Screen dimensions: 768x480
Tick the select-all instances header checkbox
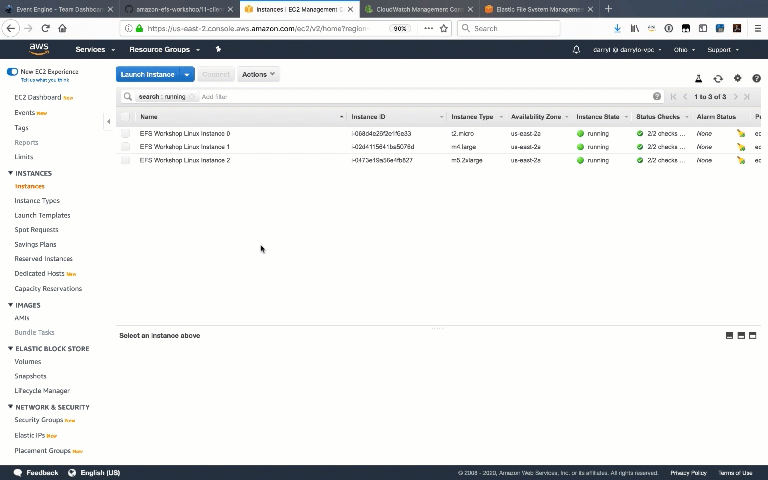pyautogui.click(x=125, y=117)
